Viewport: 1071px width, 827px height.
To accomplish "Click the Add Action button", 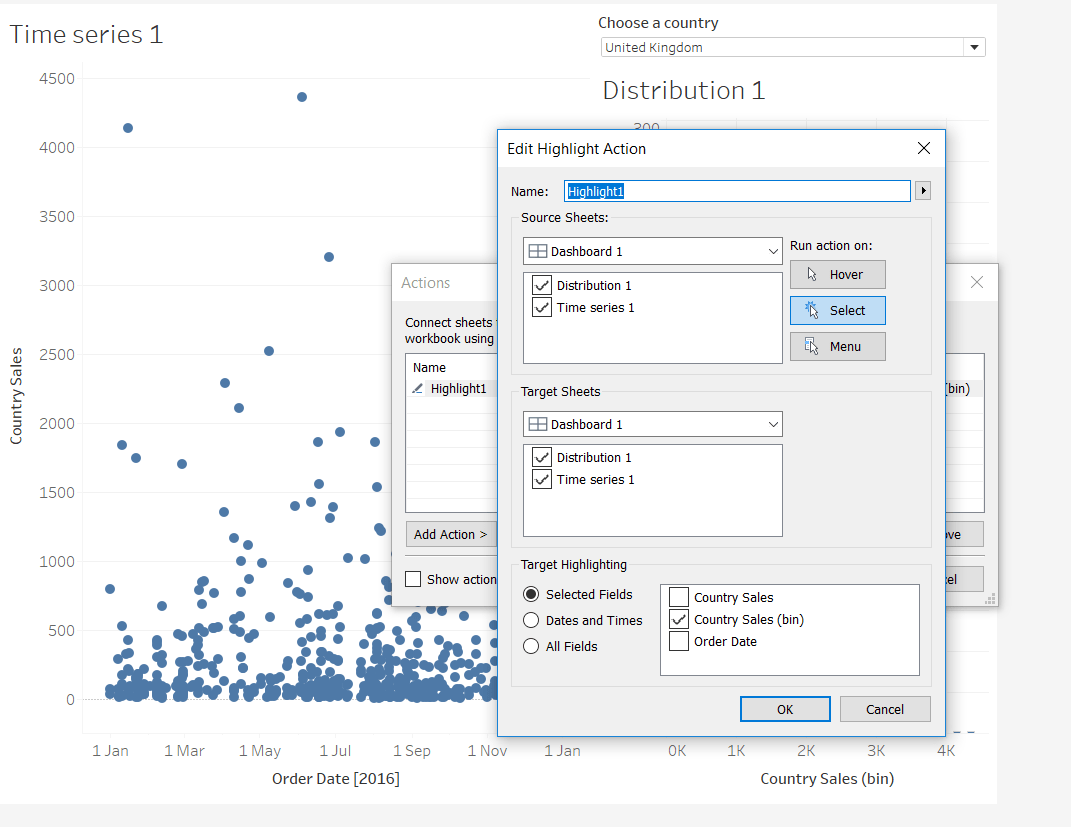I will tap(450, 534).
